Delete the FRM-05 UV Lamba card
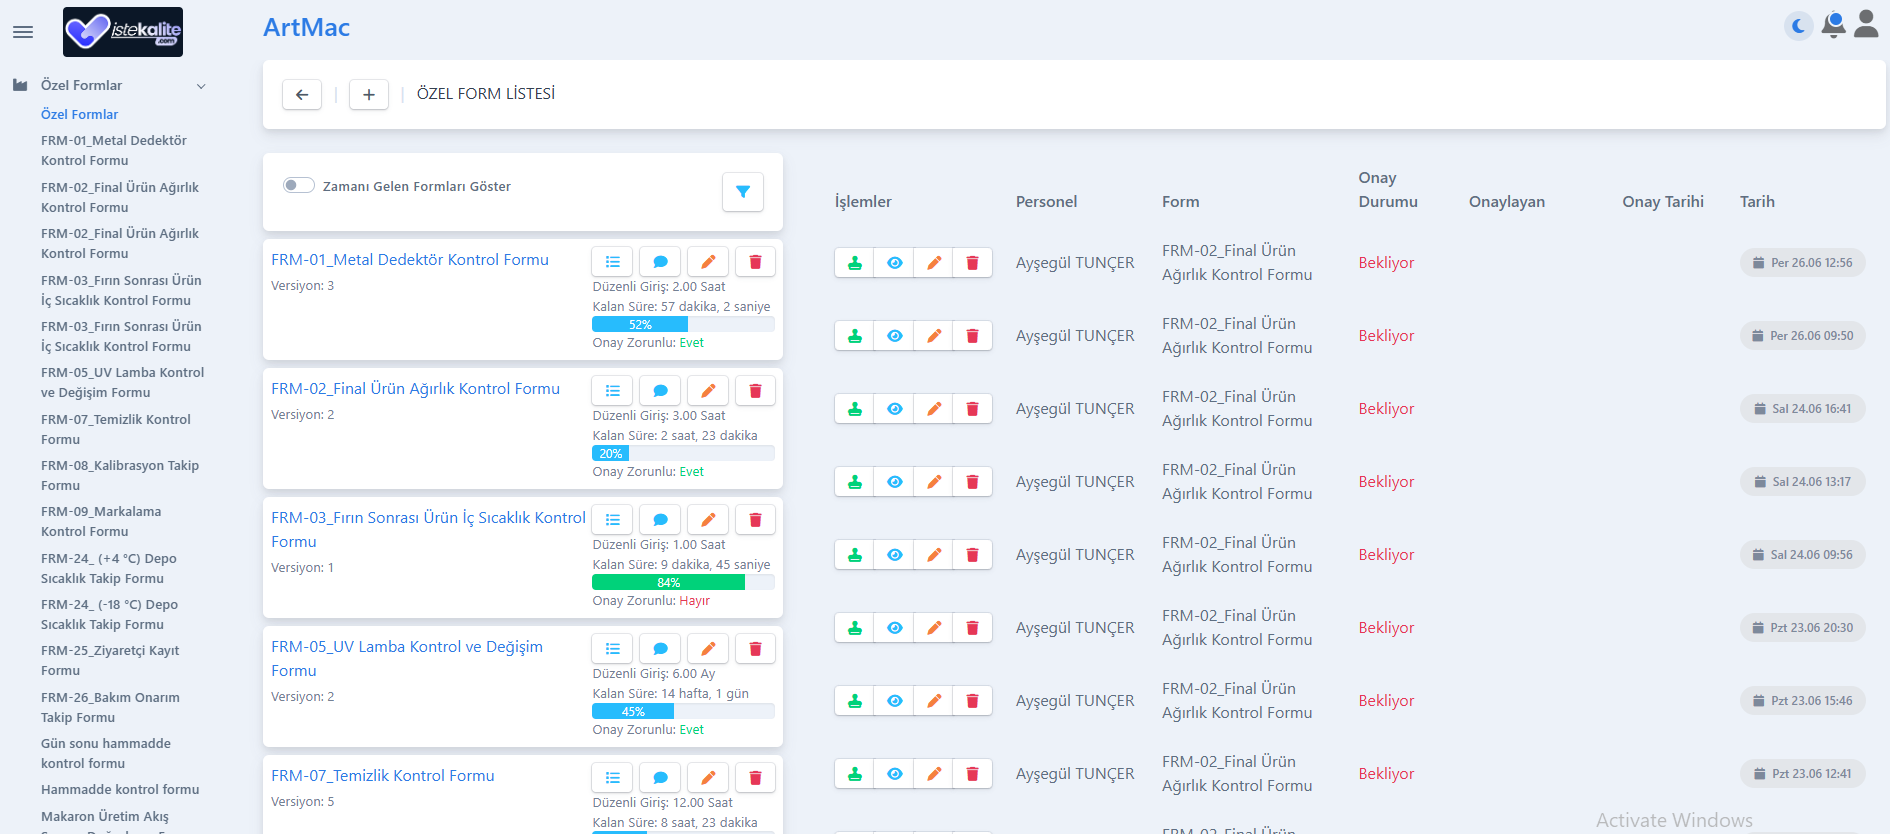Viewport: 1890px width, 834px height. 755,649
